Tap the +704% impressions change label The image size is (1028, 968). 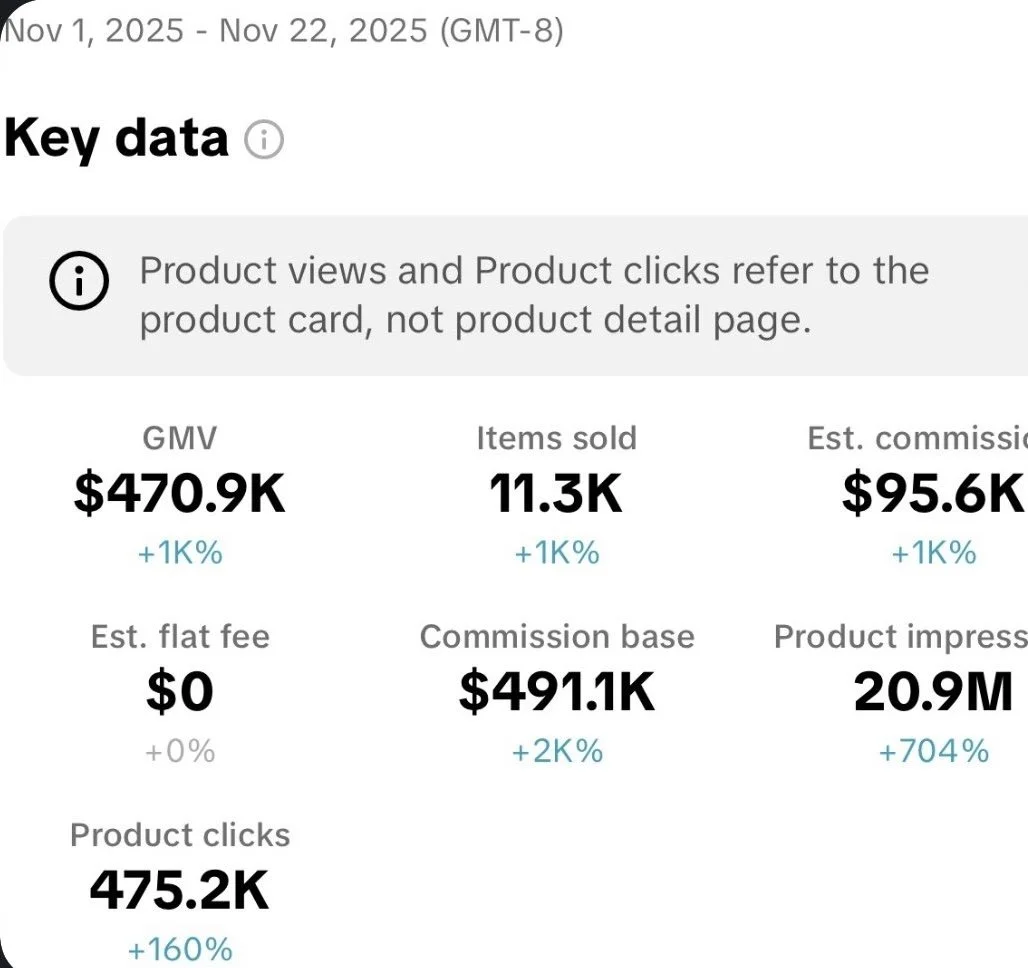[933, 750]
